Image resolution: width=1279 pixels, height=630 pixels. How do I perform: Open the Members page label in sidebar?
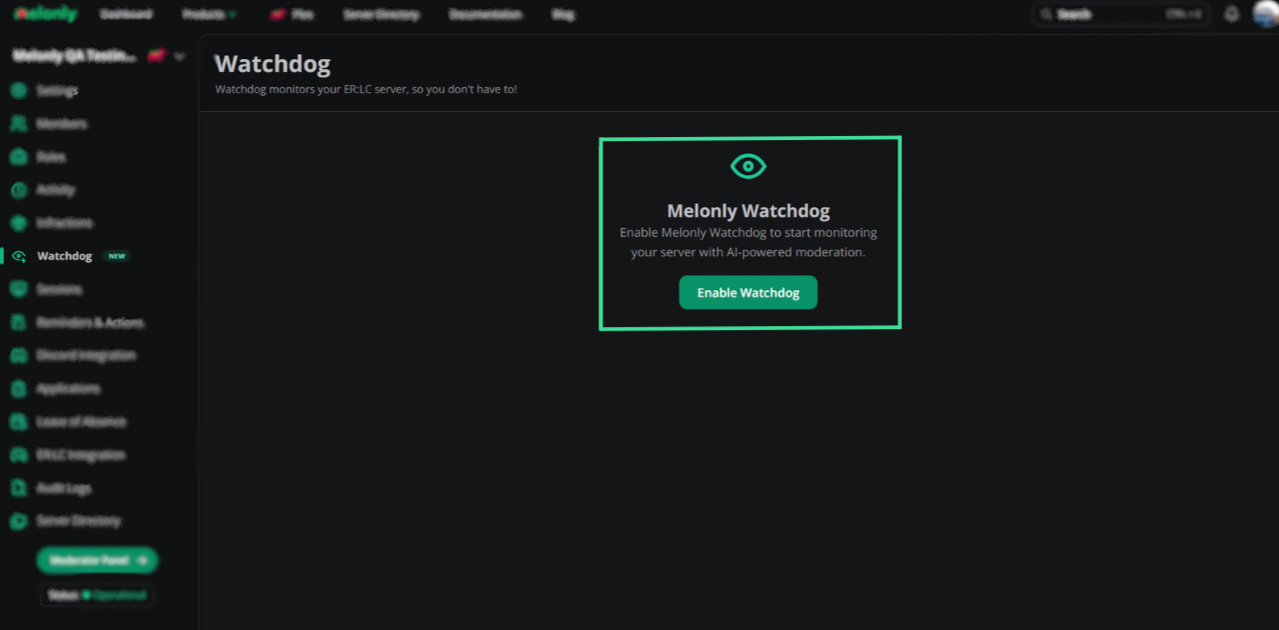tap(62, 124)
